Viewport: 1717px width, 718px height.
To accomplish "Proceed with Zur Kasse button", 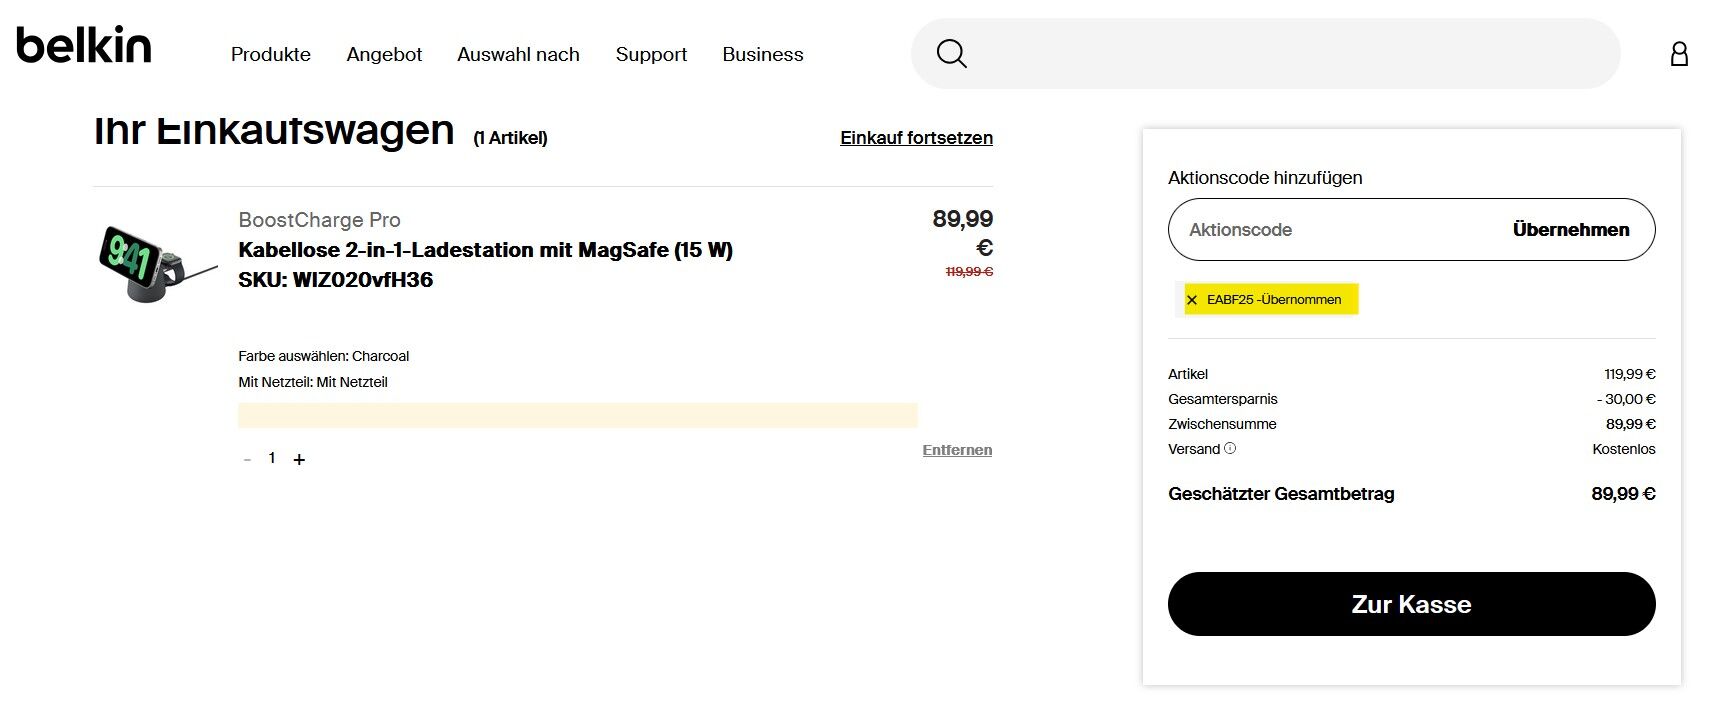I will pyautogui.click(x=1411, y=604).
